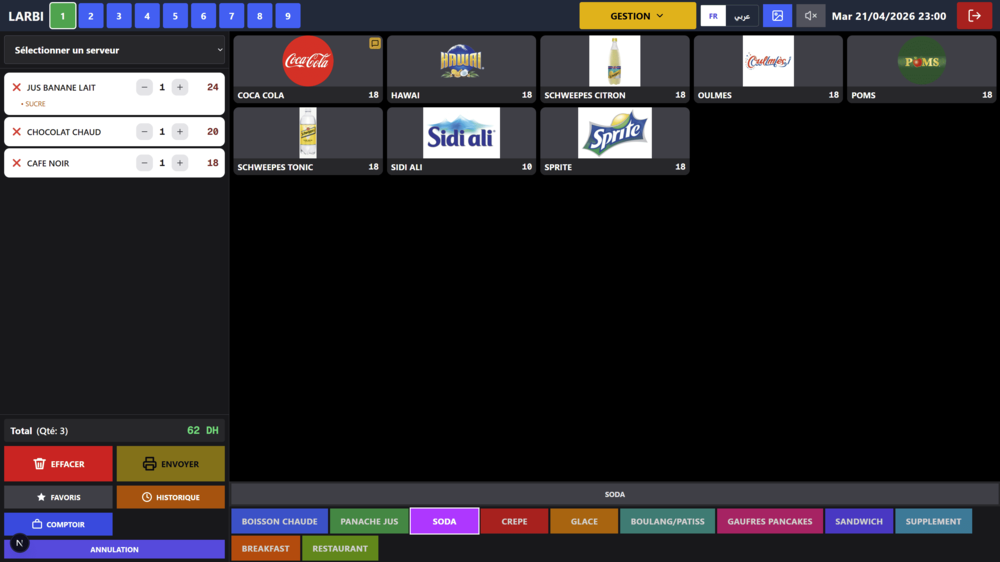Open GAUFRES PANCAKES category
This screenshot has height=562, width=1000.
[770, 521]
